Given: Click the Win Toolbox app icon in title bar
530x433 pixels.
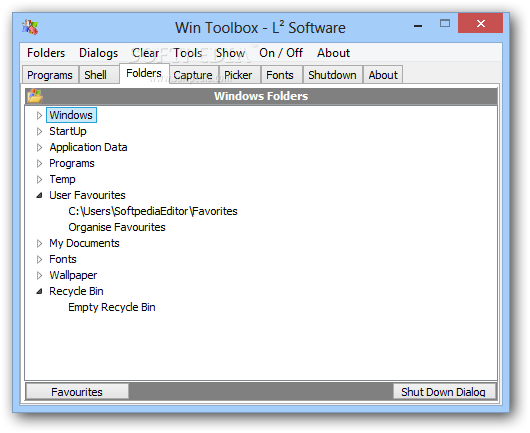Looking at the screenshot, I should [x=30, y=27].
